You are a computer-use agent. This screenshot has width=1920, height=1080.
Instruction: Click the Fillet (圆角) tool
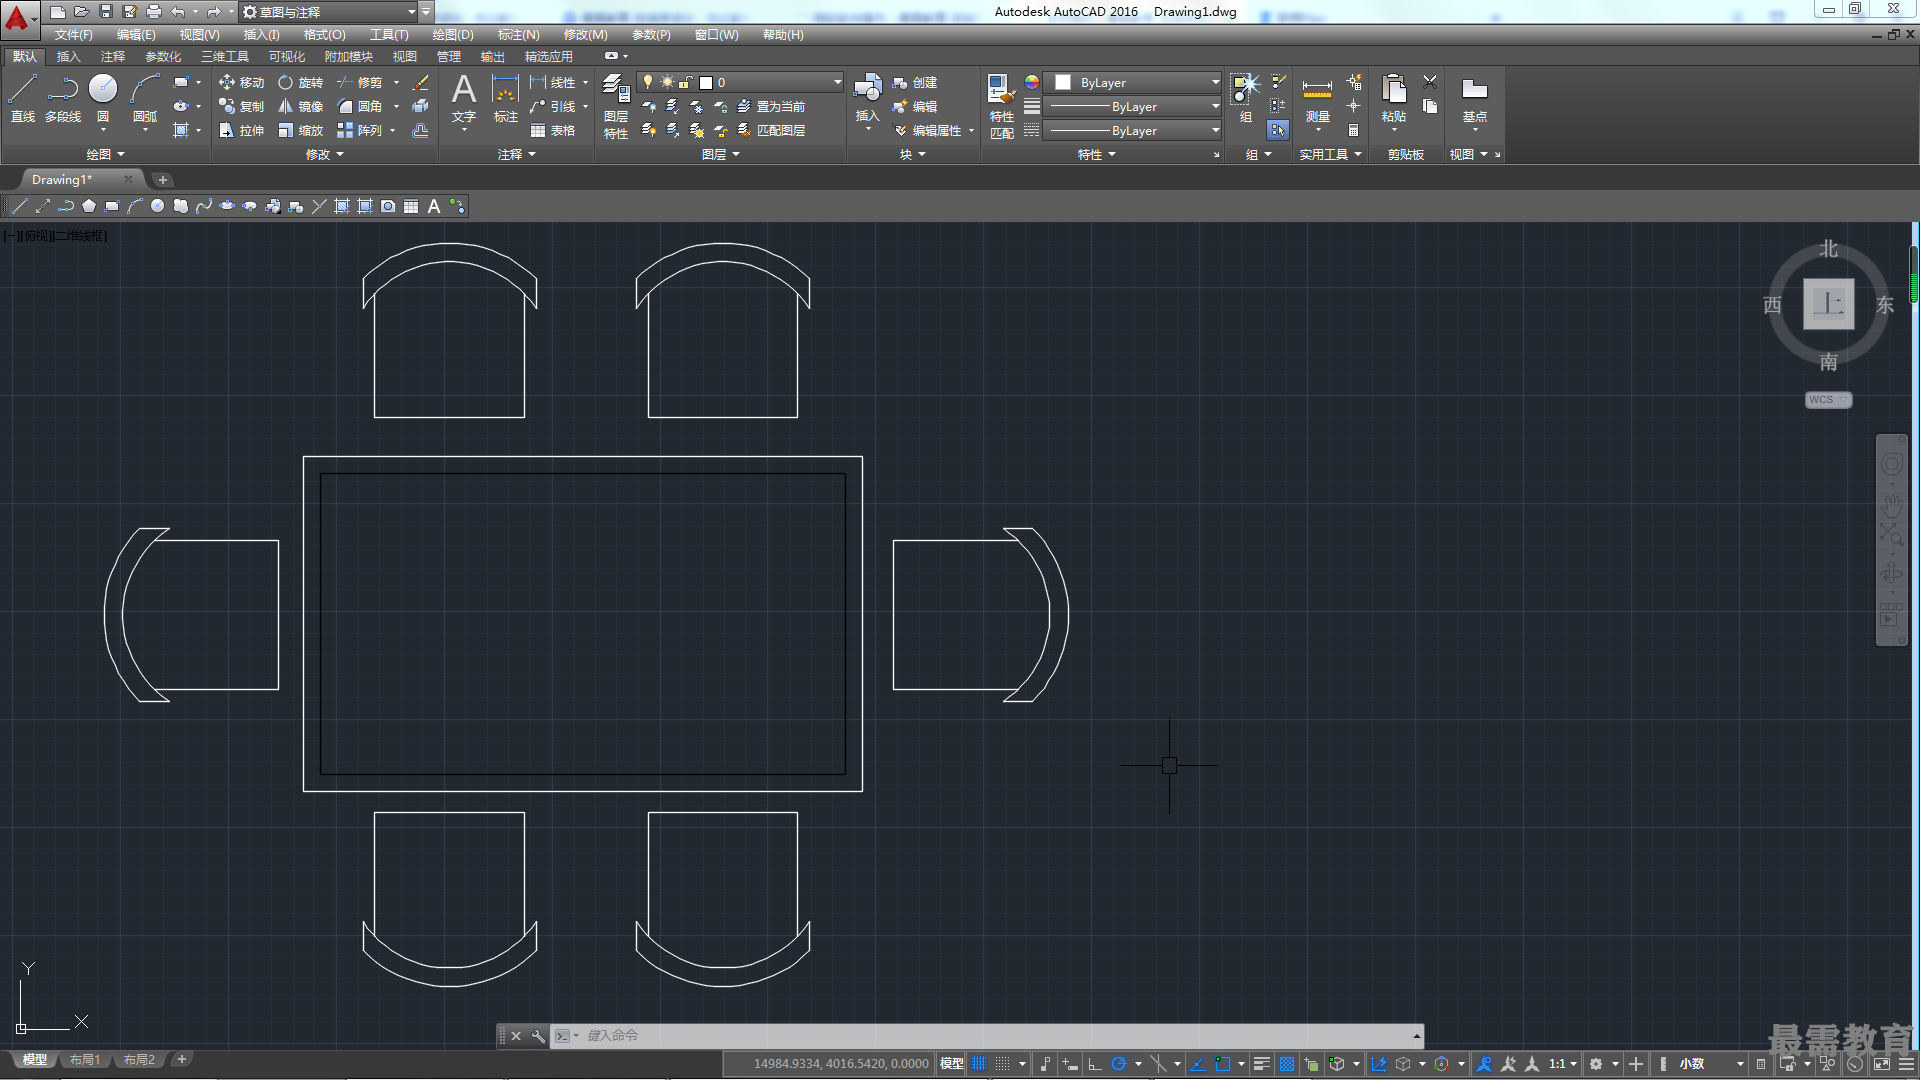[x=360, y=106]
